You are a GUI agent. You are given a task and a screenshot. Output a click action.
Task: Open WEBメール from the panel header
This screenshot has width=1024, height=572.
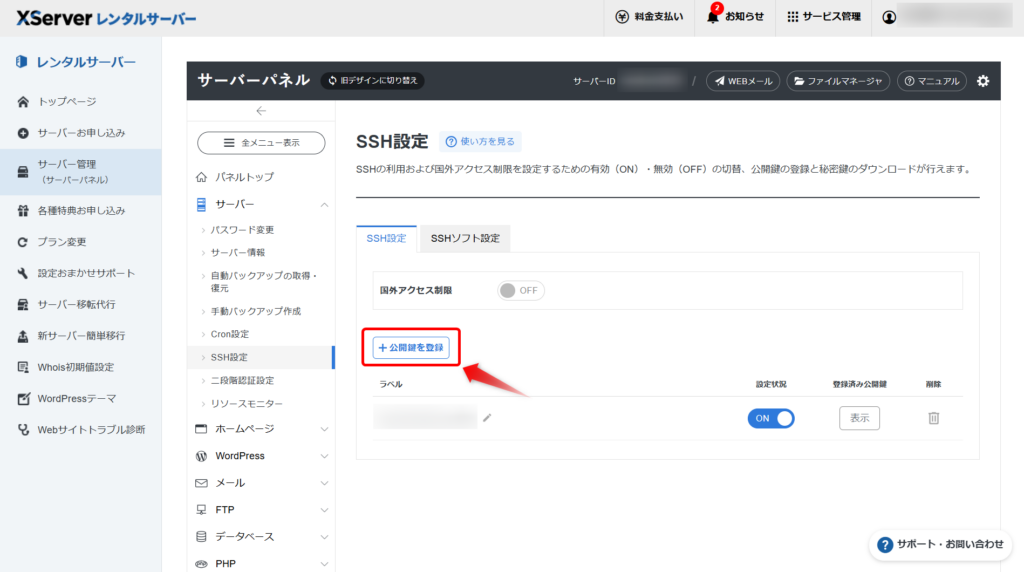point(743,81)
